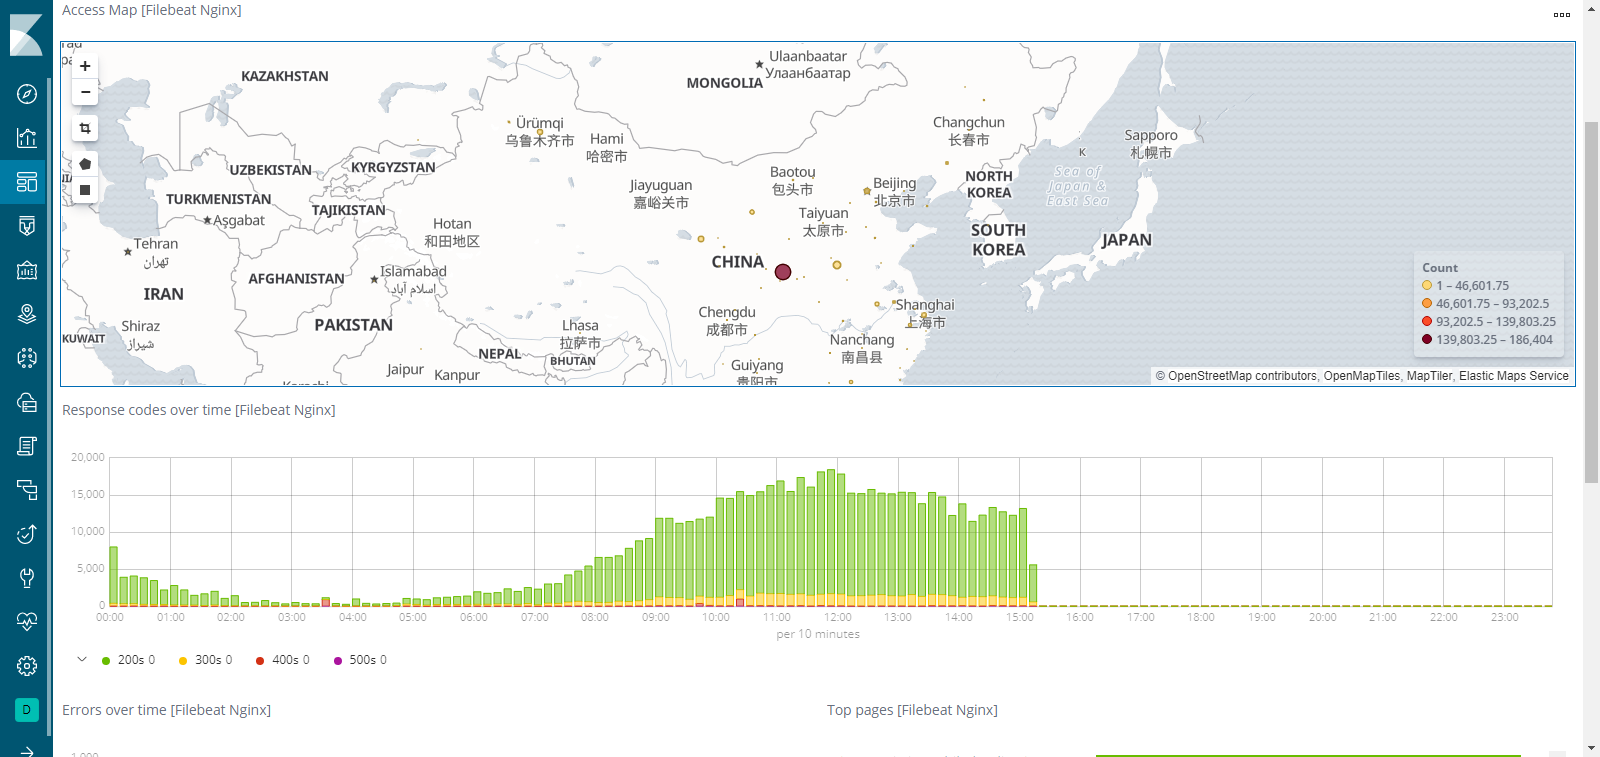This screenshot has height=757, width=1600.
Task: Open the Maps app icon
Action: click(27, 314)
